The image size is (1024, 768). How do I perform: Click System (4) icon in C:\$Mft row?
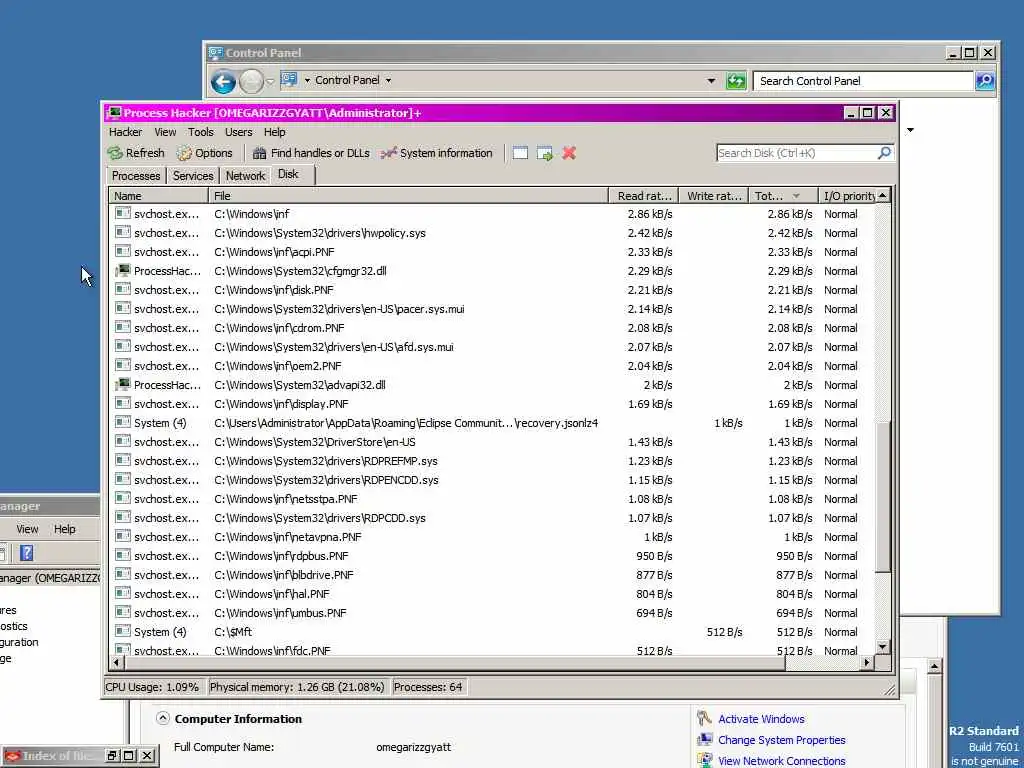pyautogui.click(x=122, y=632)
